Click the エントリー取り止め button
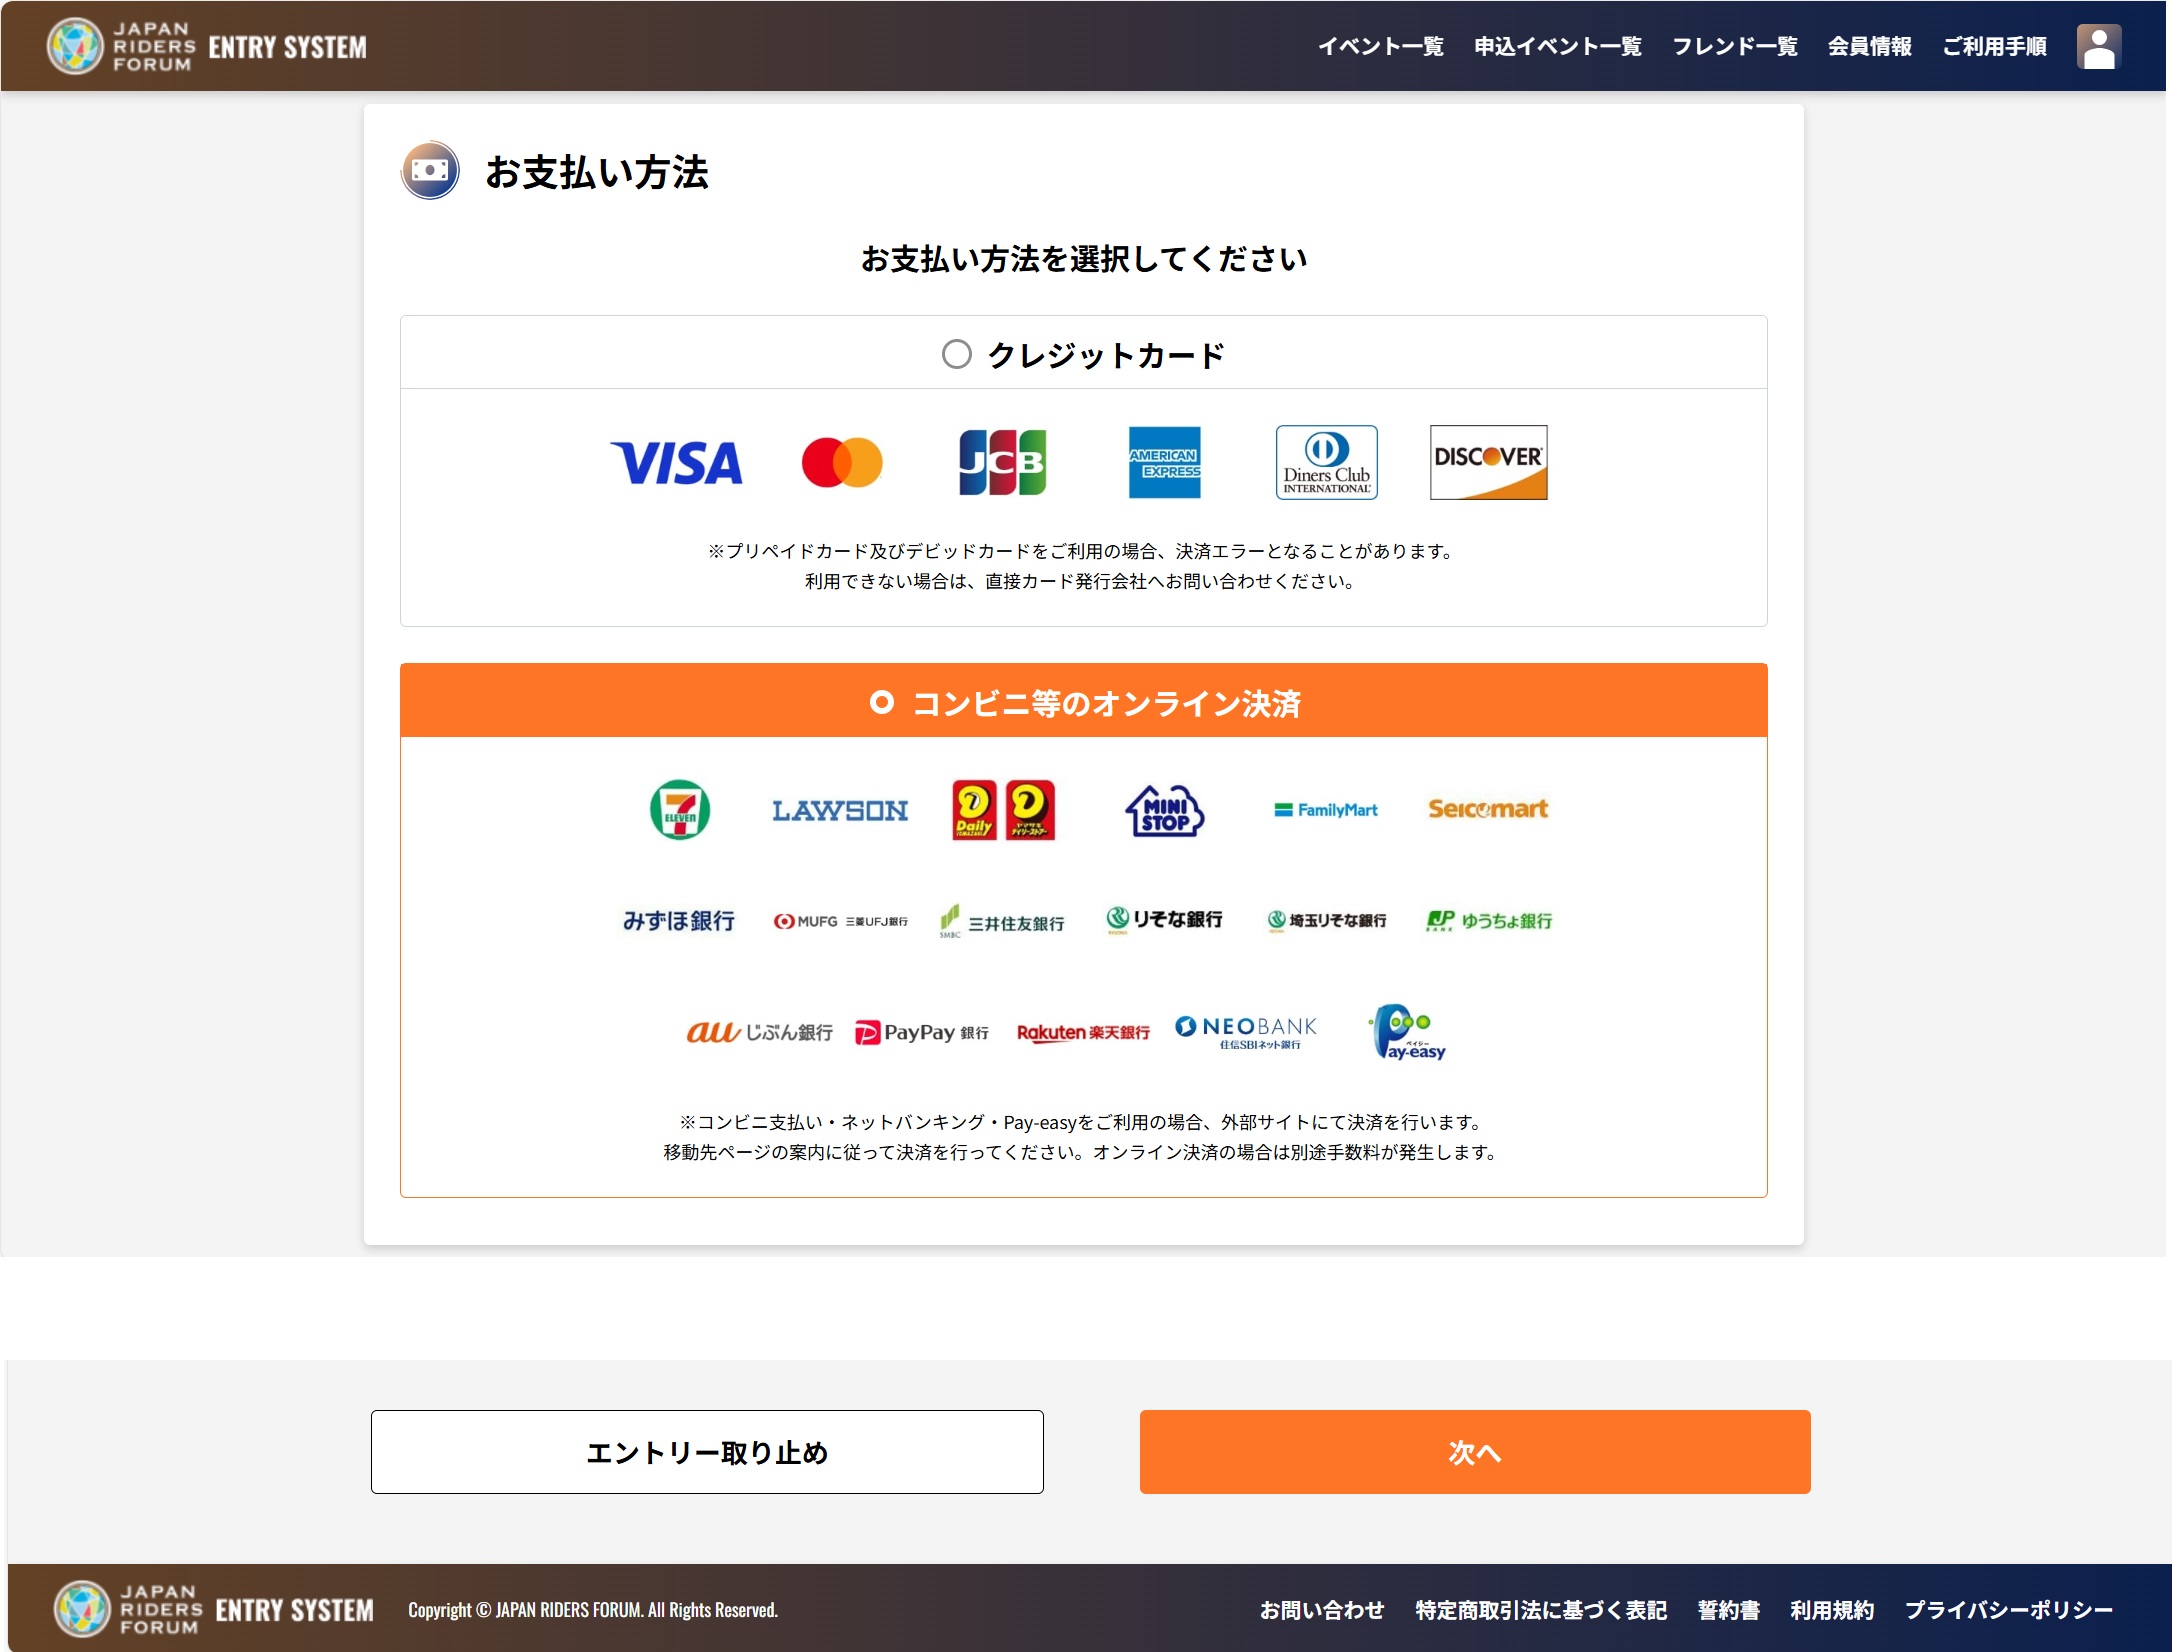Image resolution: width=2172 pixels, height=1652 pixels. [x=707, y=1452]
